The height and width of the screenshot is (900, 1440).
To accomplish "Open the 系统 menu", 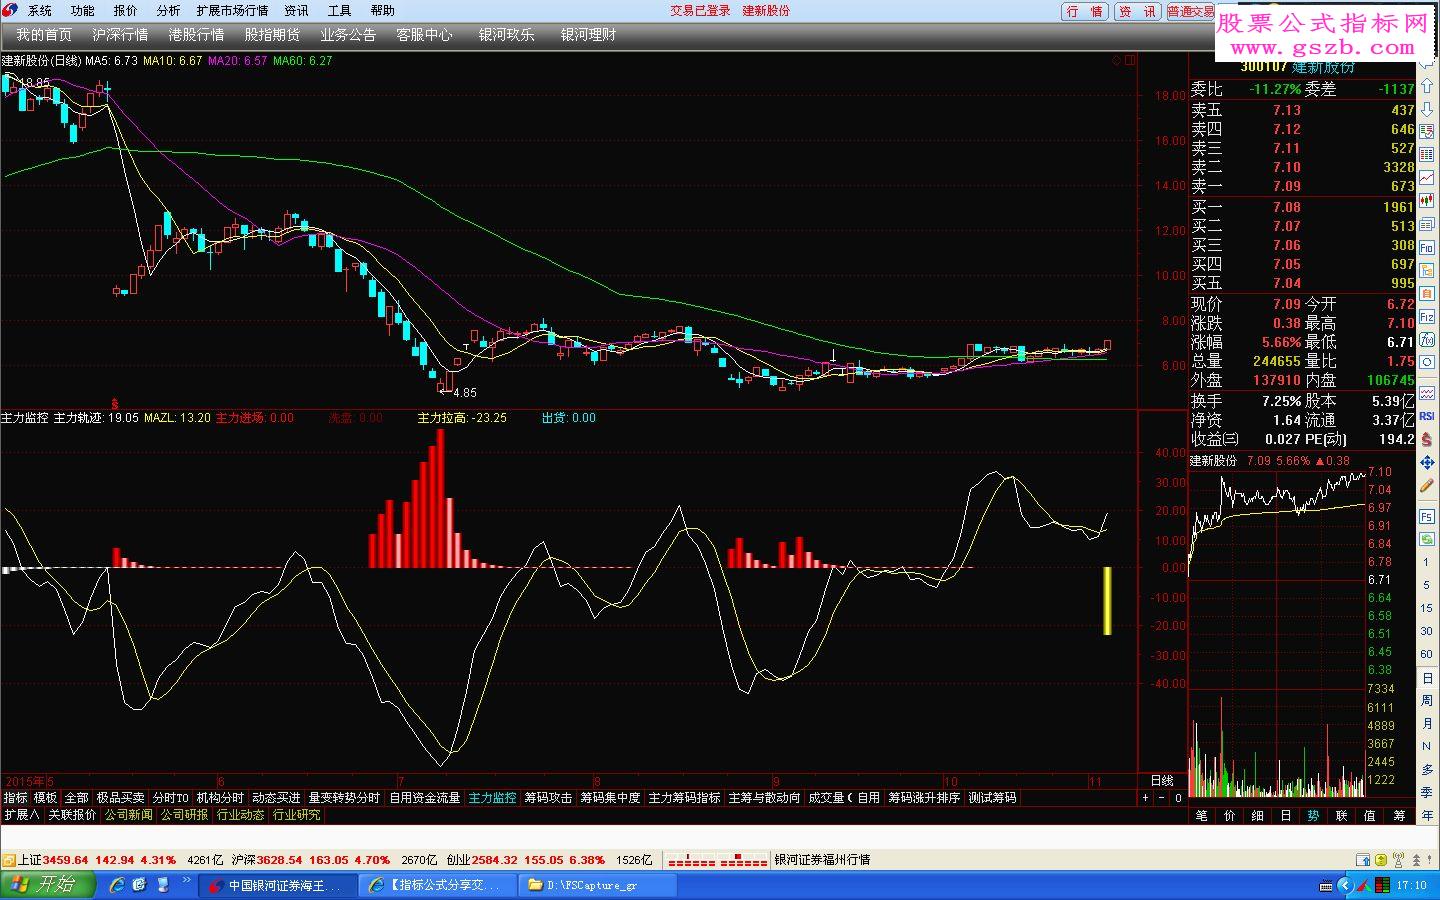I will [40, 11].
